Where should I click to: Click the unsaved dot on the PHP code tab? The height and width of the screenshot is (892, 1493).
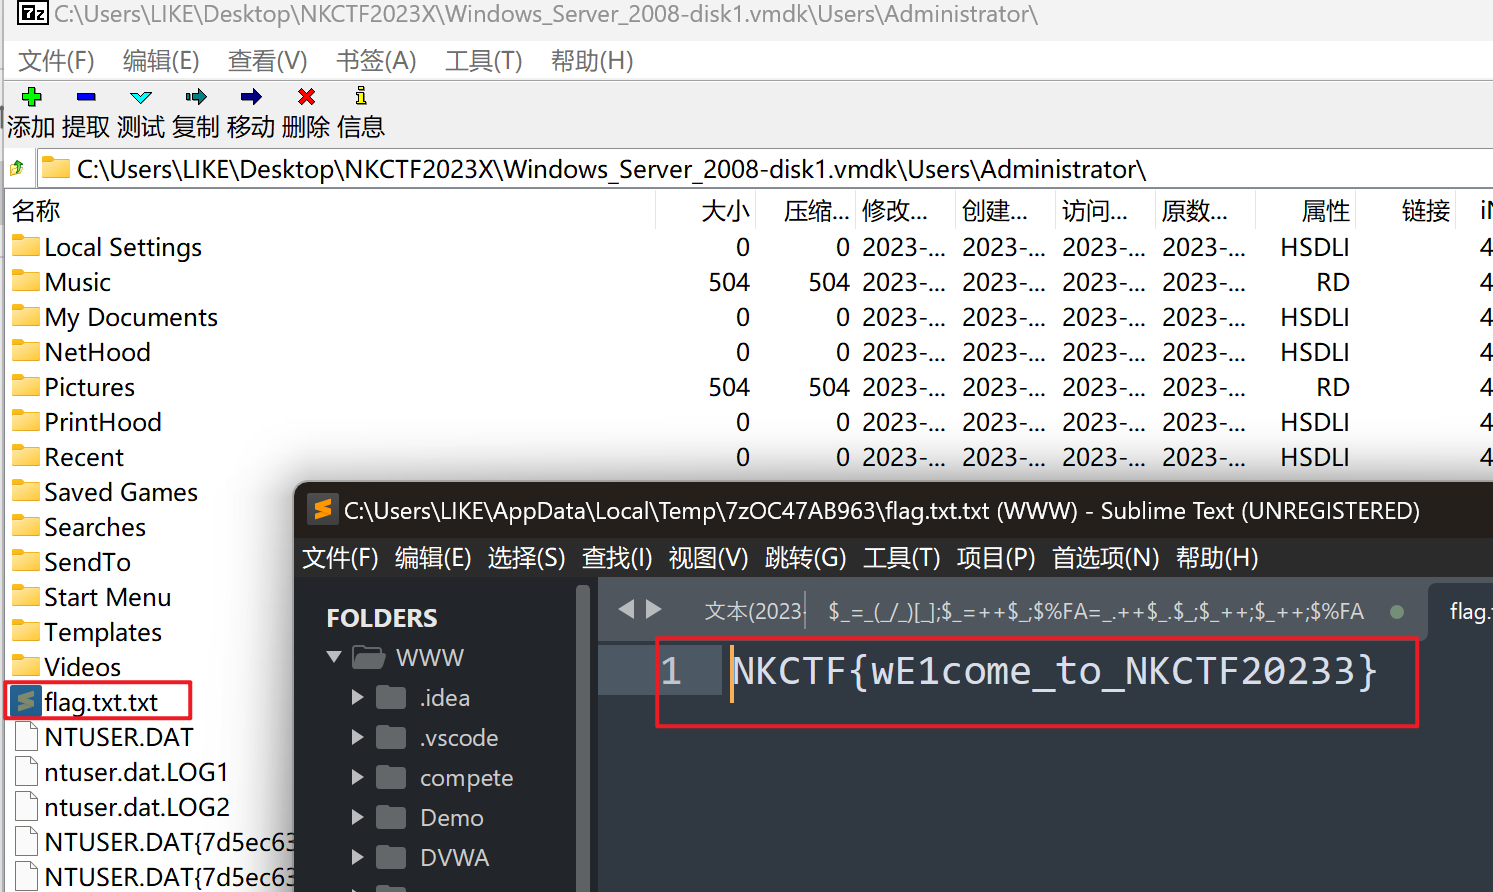pyautogui.click(x=1397, y=611)
